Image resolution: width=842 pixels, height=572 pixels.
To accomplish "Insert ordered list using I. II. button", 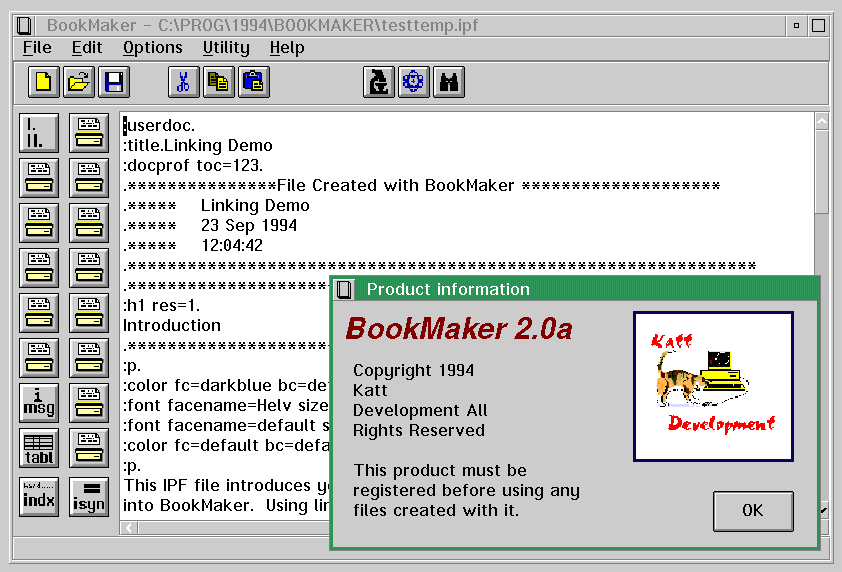I will [39, 133].
